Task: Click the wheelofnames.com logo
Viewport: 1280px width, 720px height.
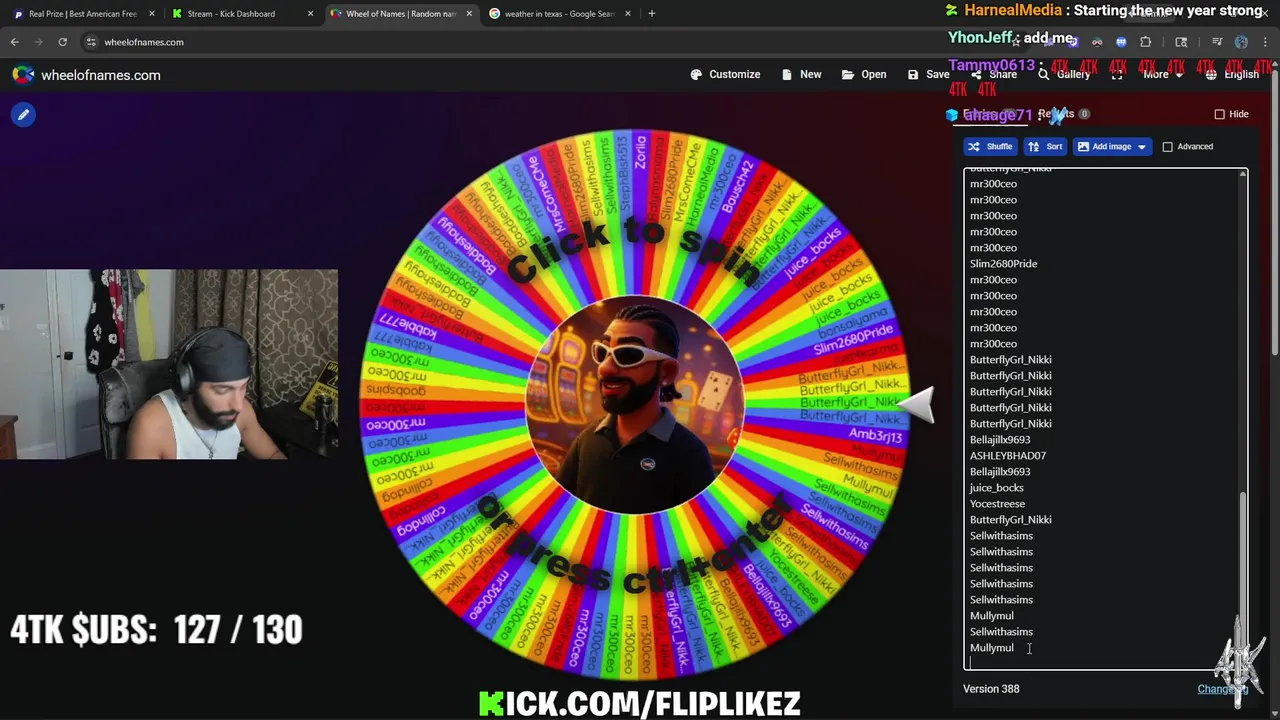Action: click(x=86, y=75)
